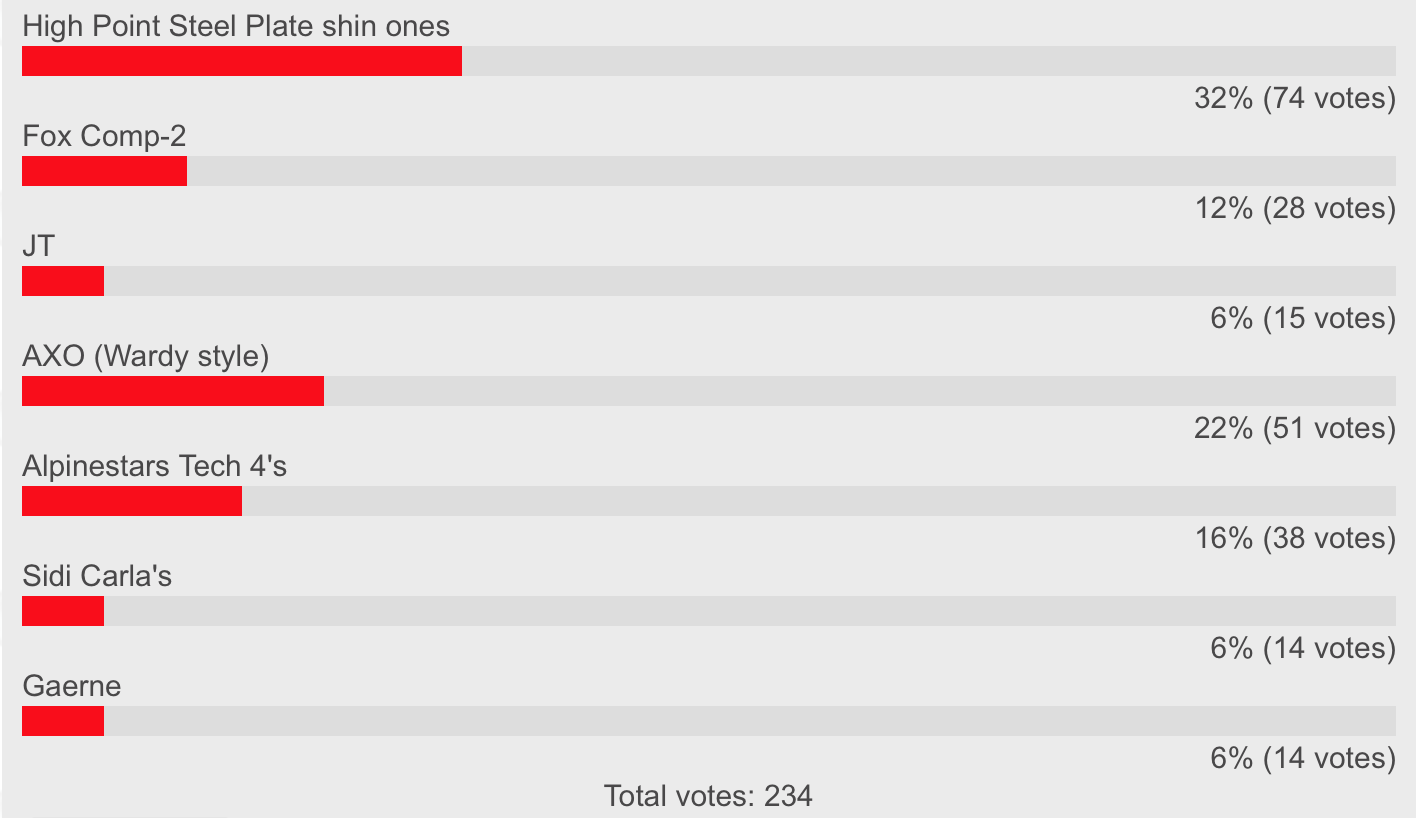Click the "22% (51 votes)" text
Image resolution: width=1416 pixels, height=818 pixels.
coord(1294,428)
